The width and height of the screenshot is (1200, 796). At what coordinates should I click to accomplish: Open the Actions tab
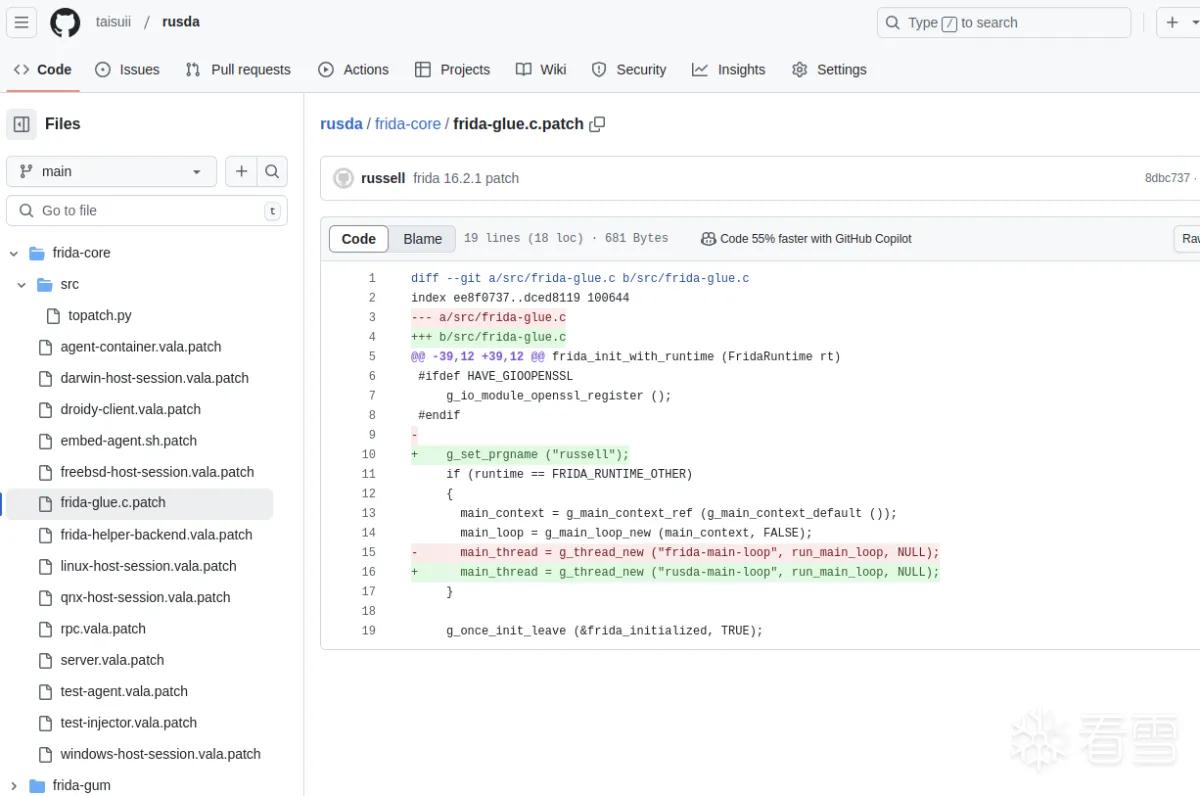coord(353,69)
